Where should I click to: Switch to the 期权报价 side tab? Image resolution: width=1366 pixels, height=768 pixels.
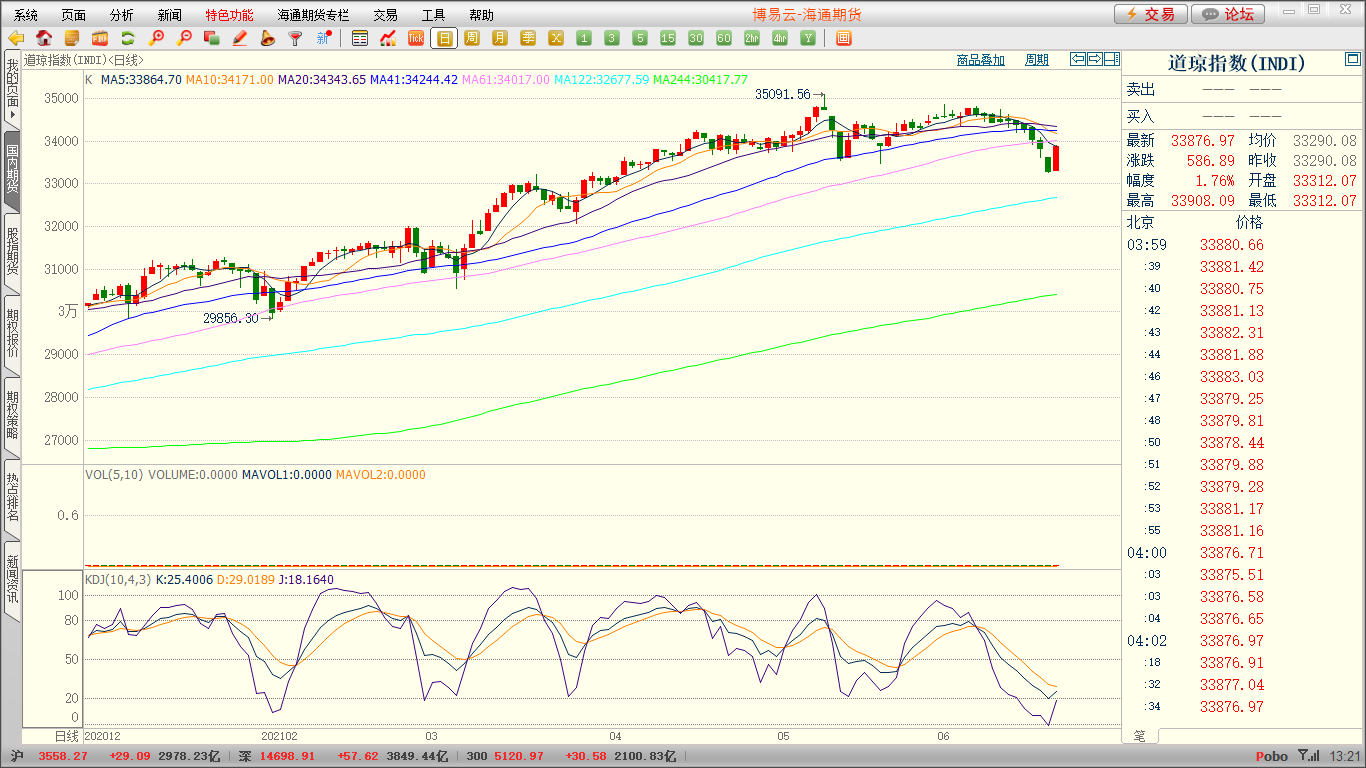(x=12, y=334)
